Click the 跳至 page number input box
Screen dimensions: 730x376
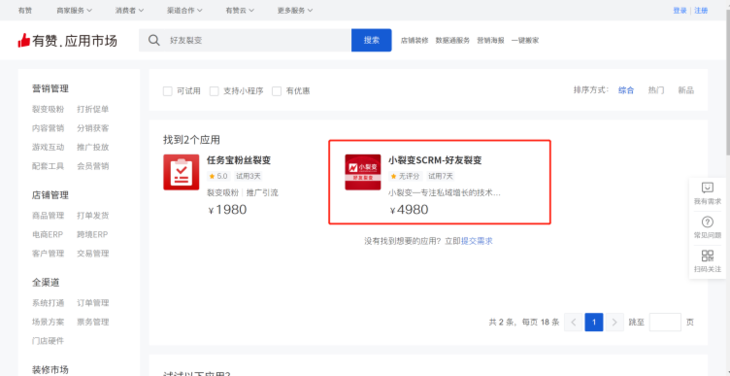[665, 322]
